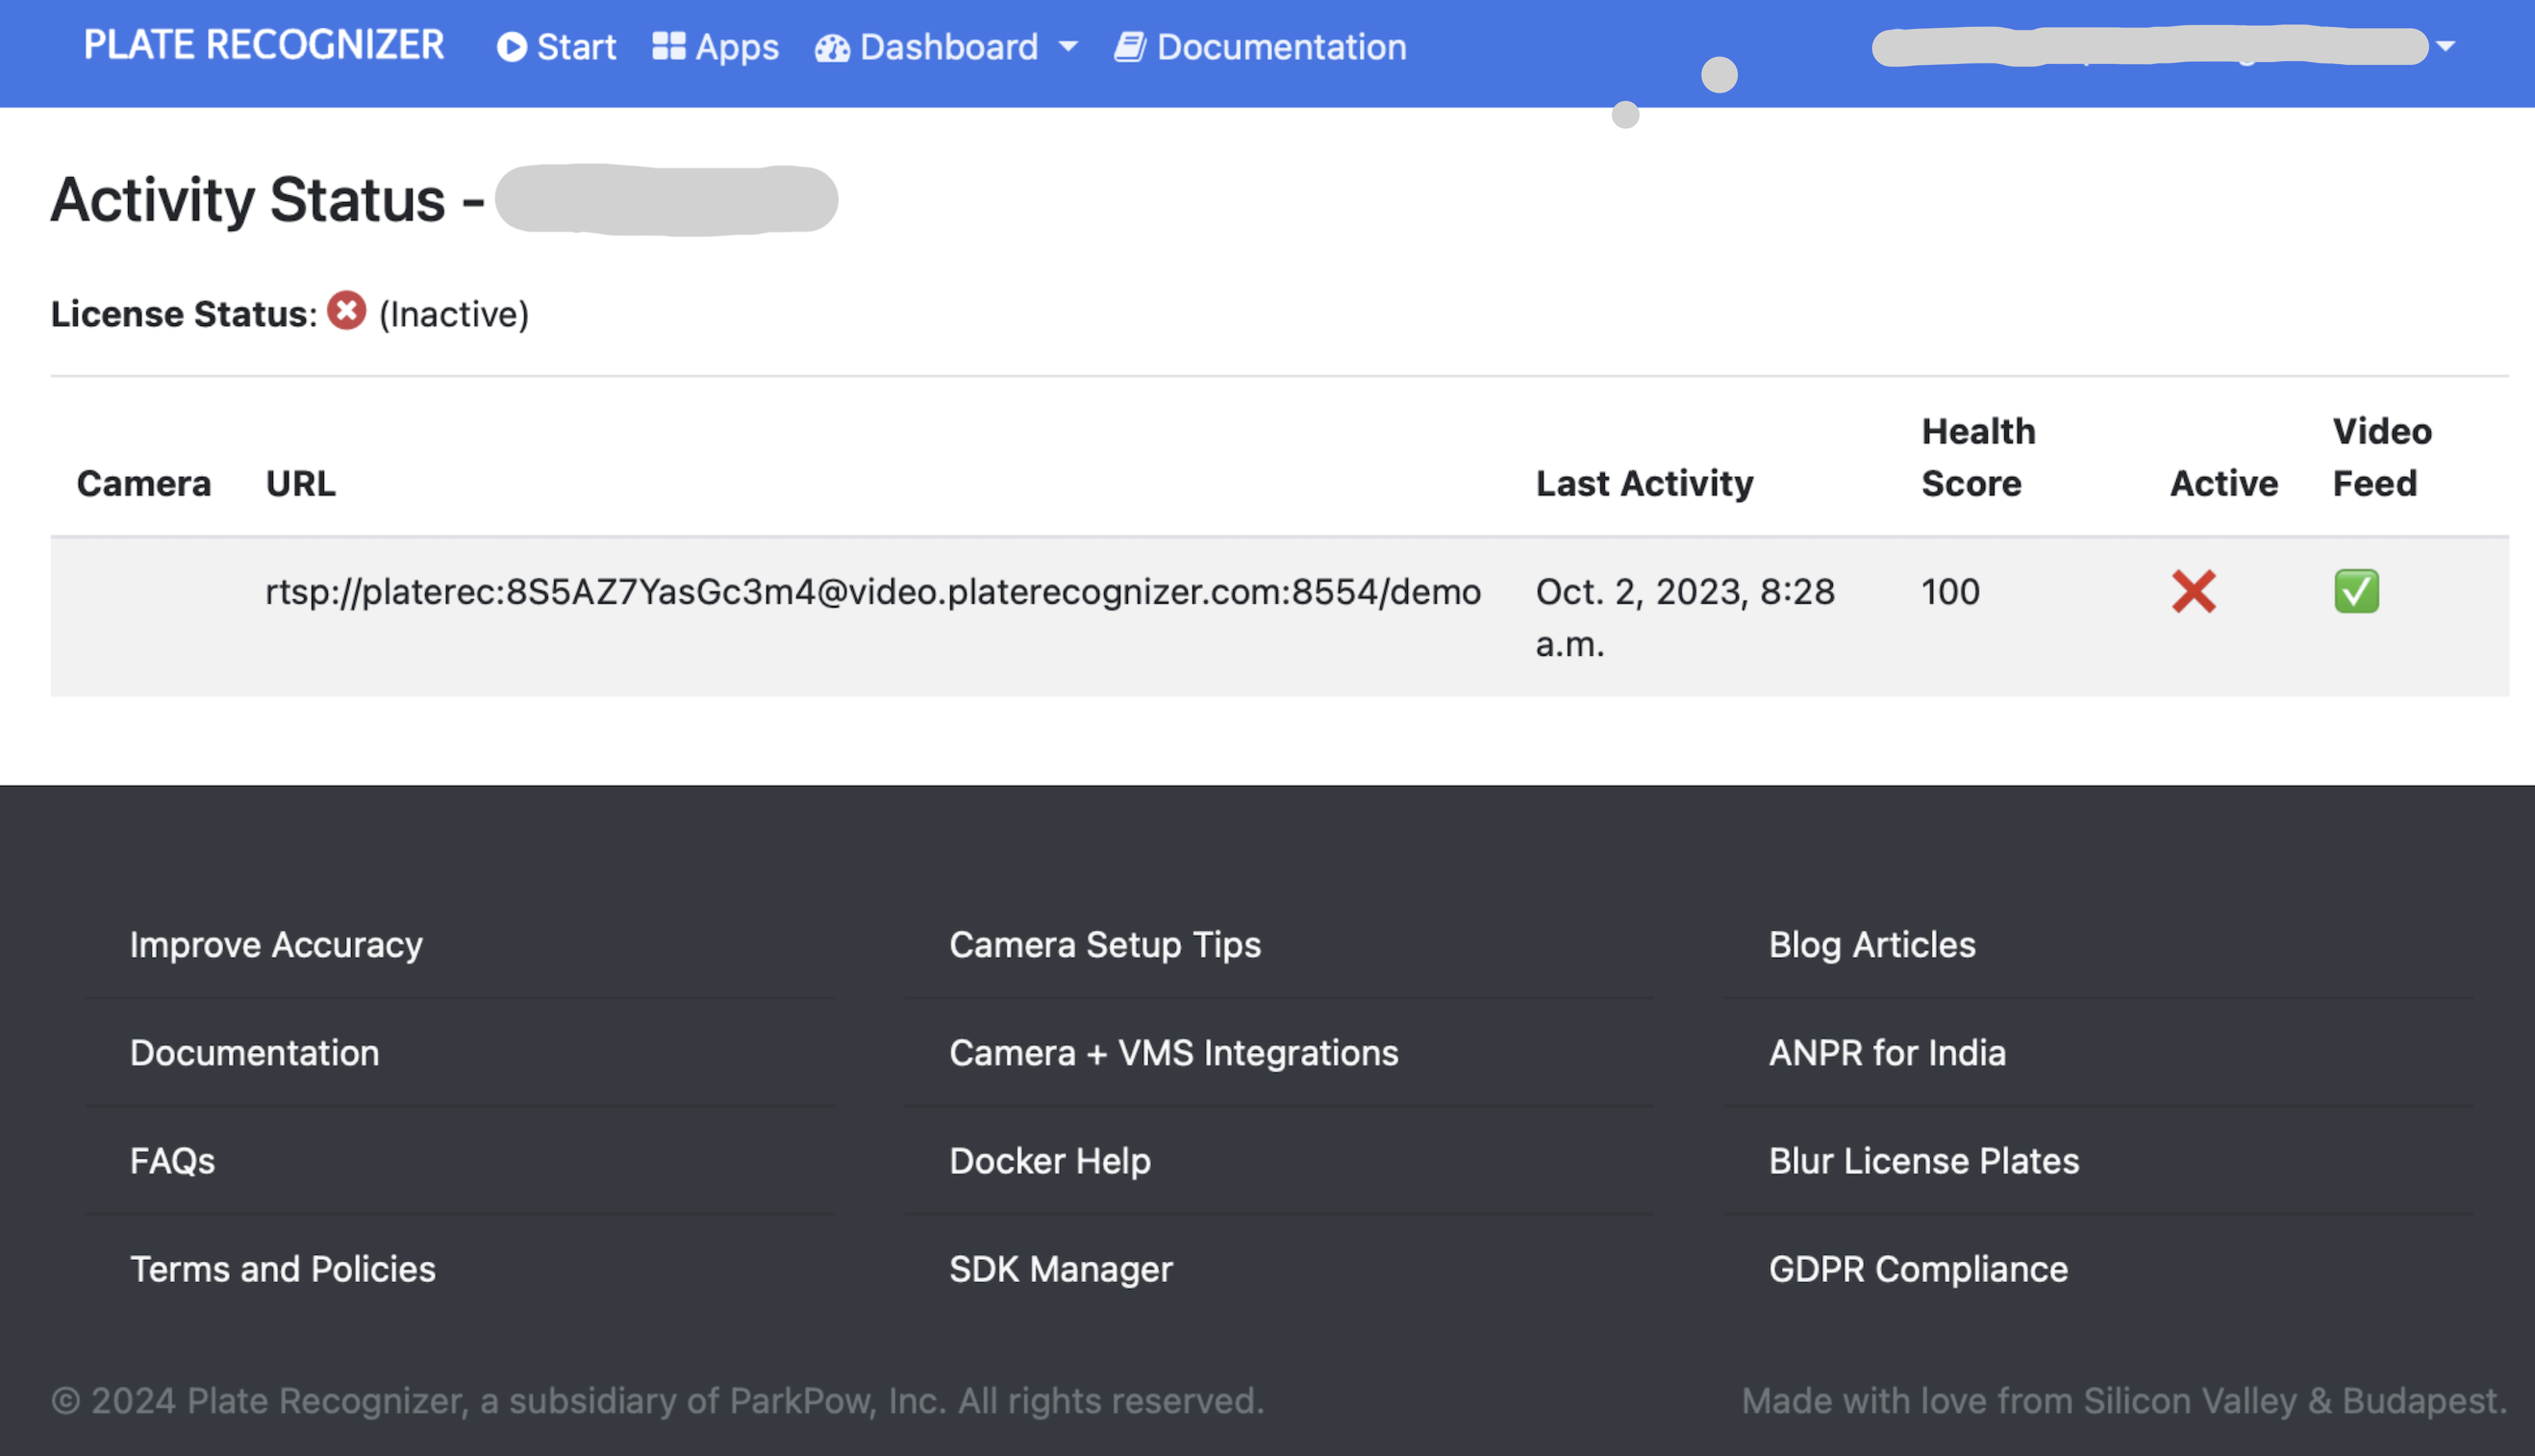The height and width of the screenshot is (1456, 2535).
Task: Open the Documentation menu item in navbar
Action: point(1281,47)
